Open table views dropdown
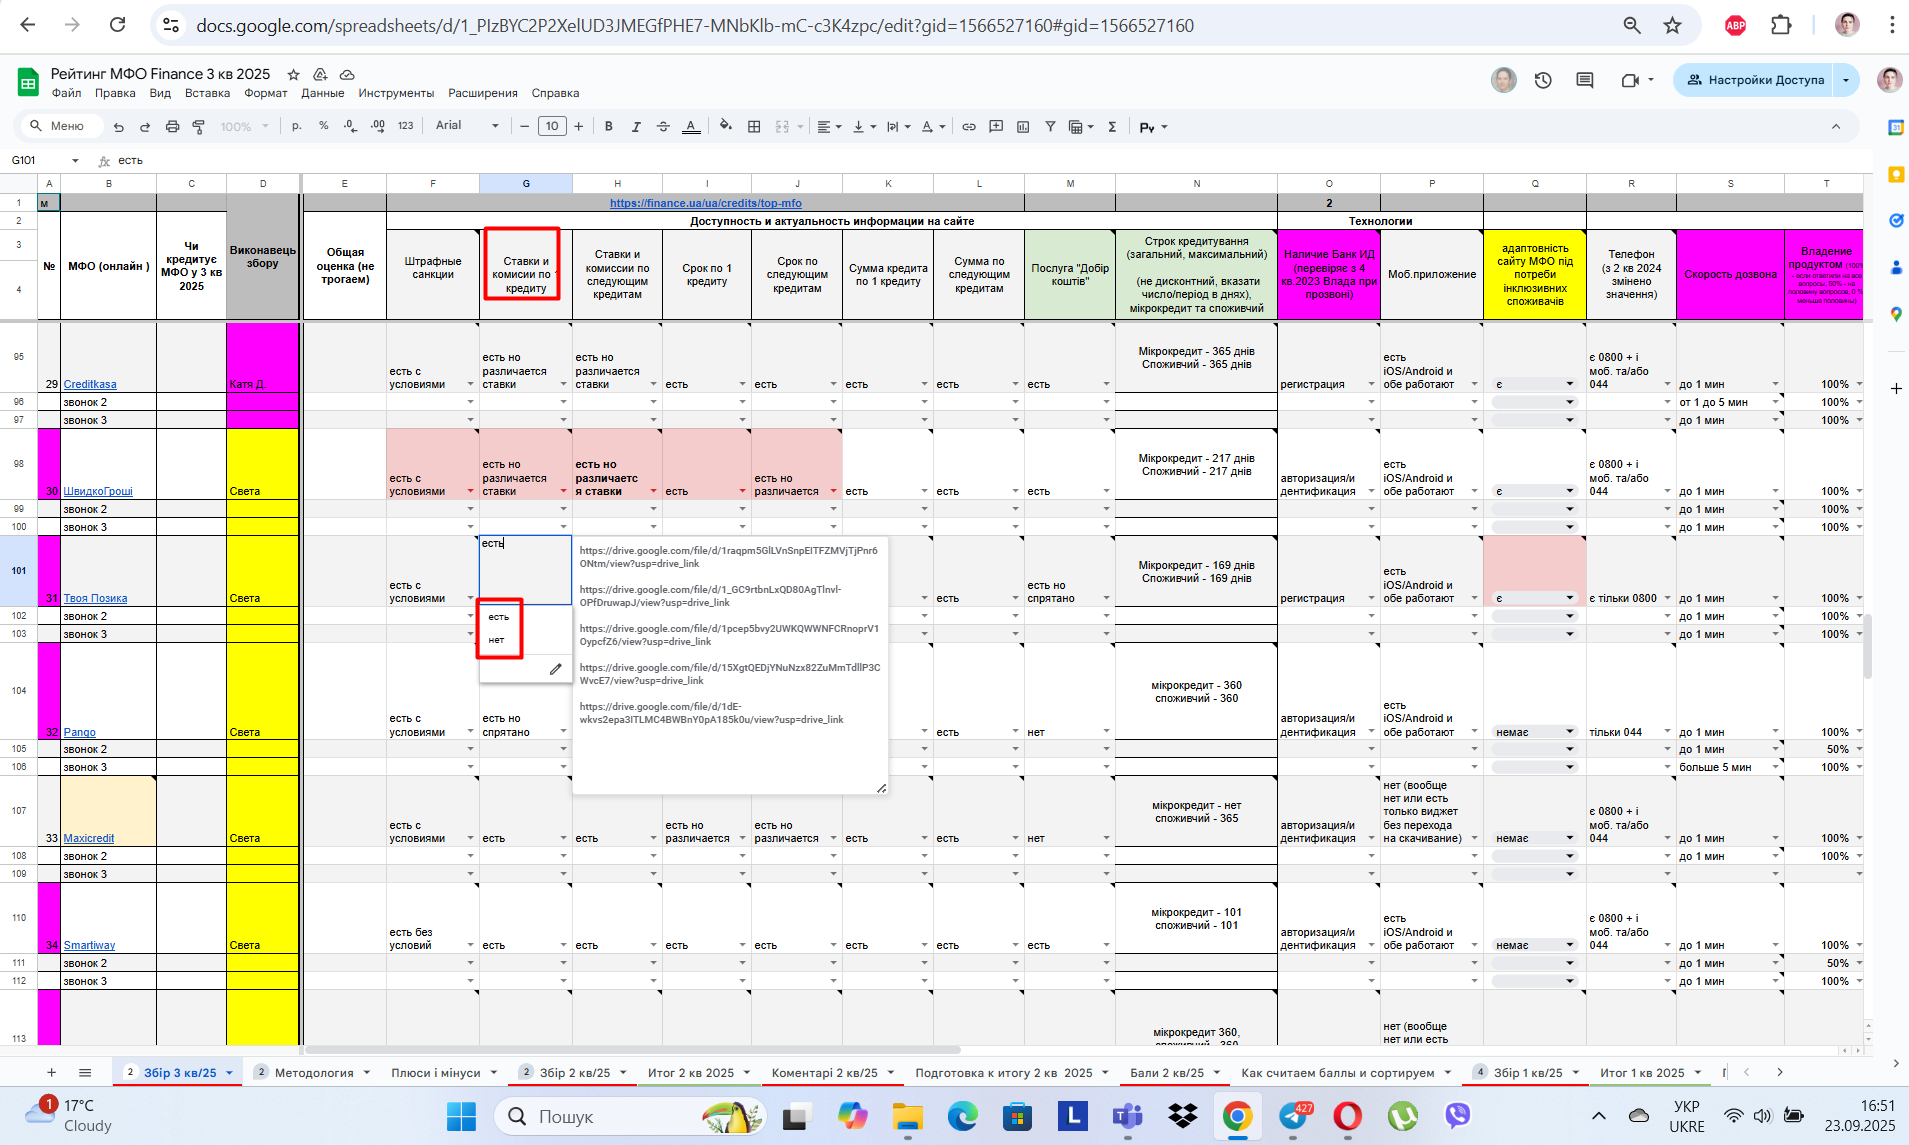This screenshot has height=1145, width=1909. 1081,127
